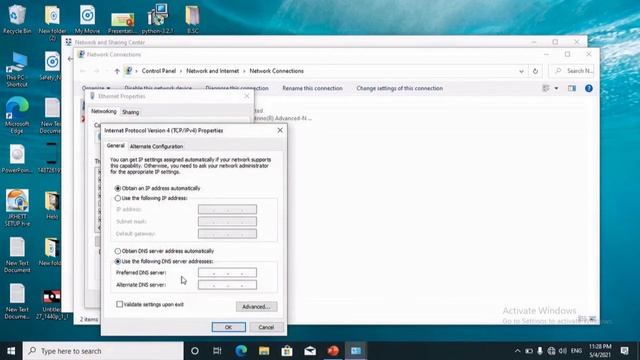The width and height of the screenshot is (640, 360).
Task: Launch Edge from the taskbar
Action: point(241,351)
